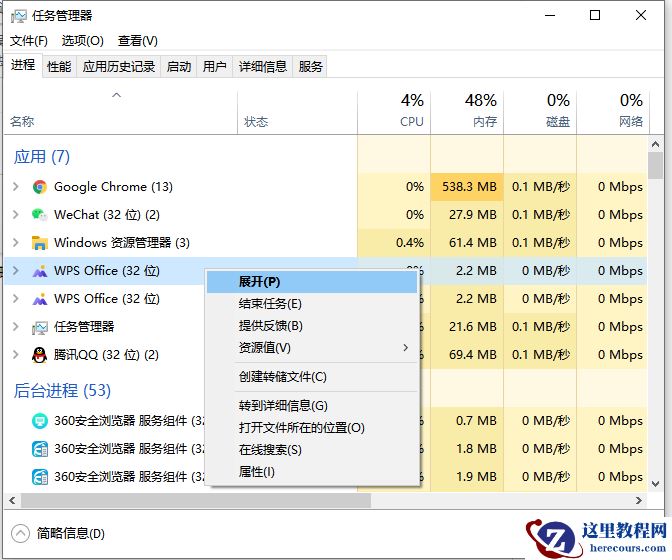The image size is (672, 560).
Task: Switch to the 应用历史记录 tab
Action: [x=119, y=66]
